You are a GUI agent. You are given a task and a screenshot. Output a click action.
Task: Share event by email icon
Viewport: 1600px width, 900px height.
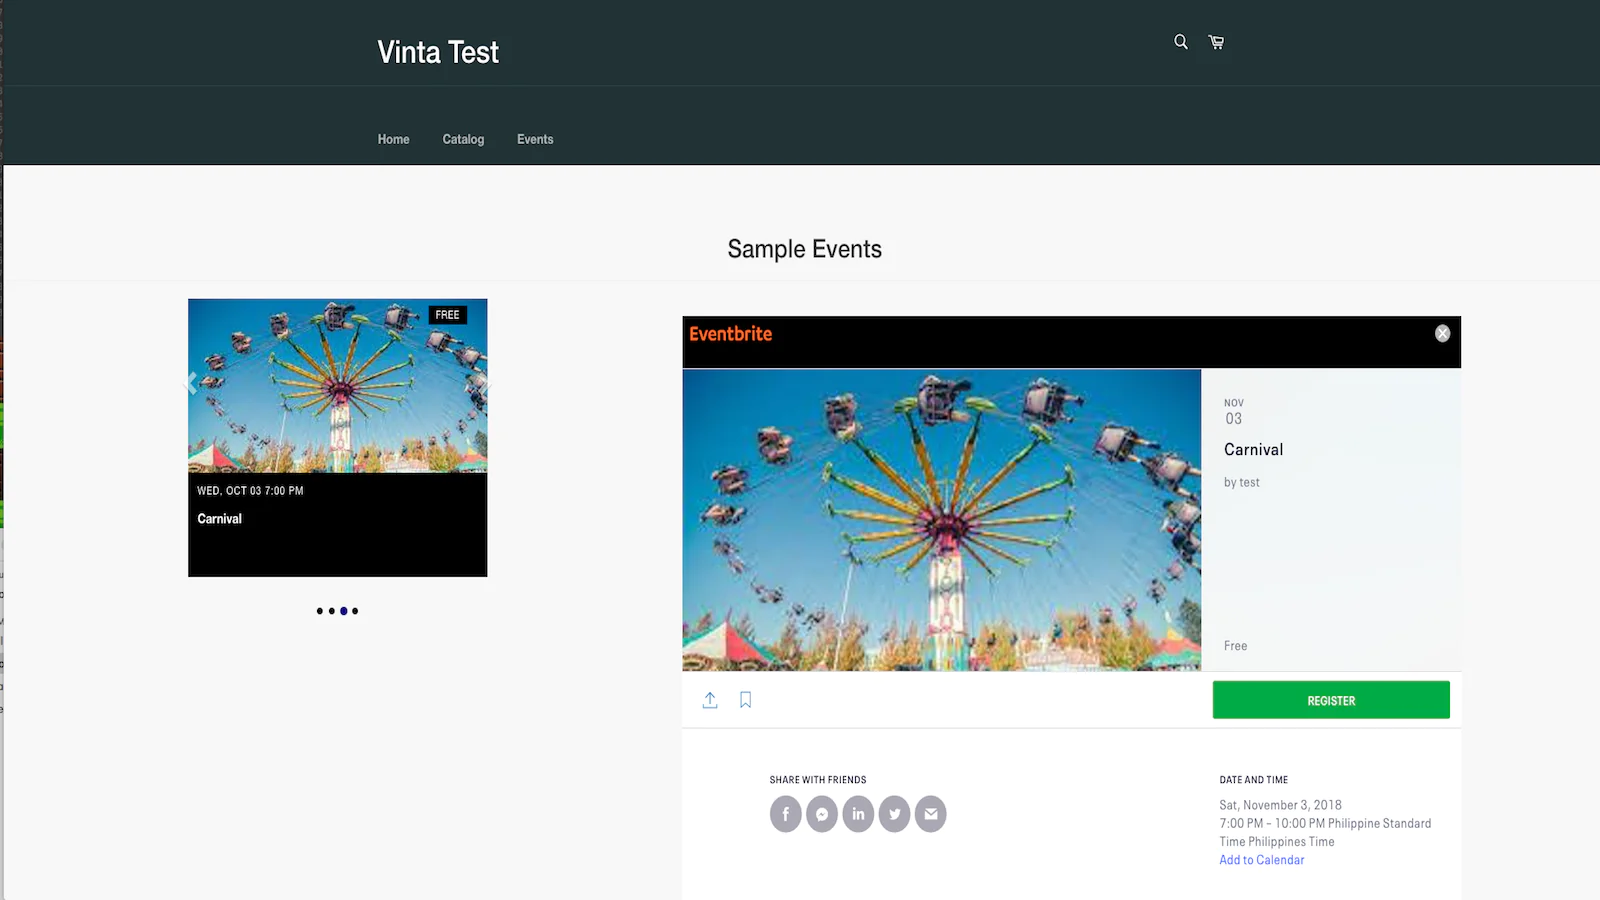pyautogui.click(x=930, y=814)
